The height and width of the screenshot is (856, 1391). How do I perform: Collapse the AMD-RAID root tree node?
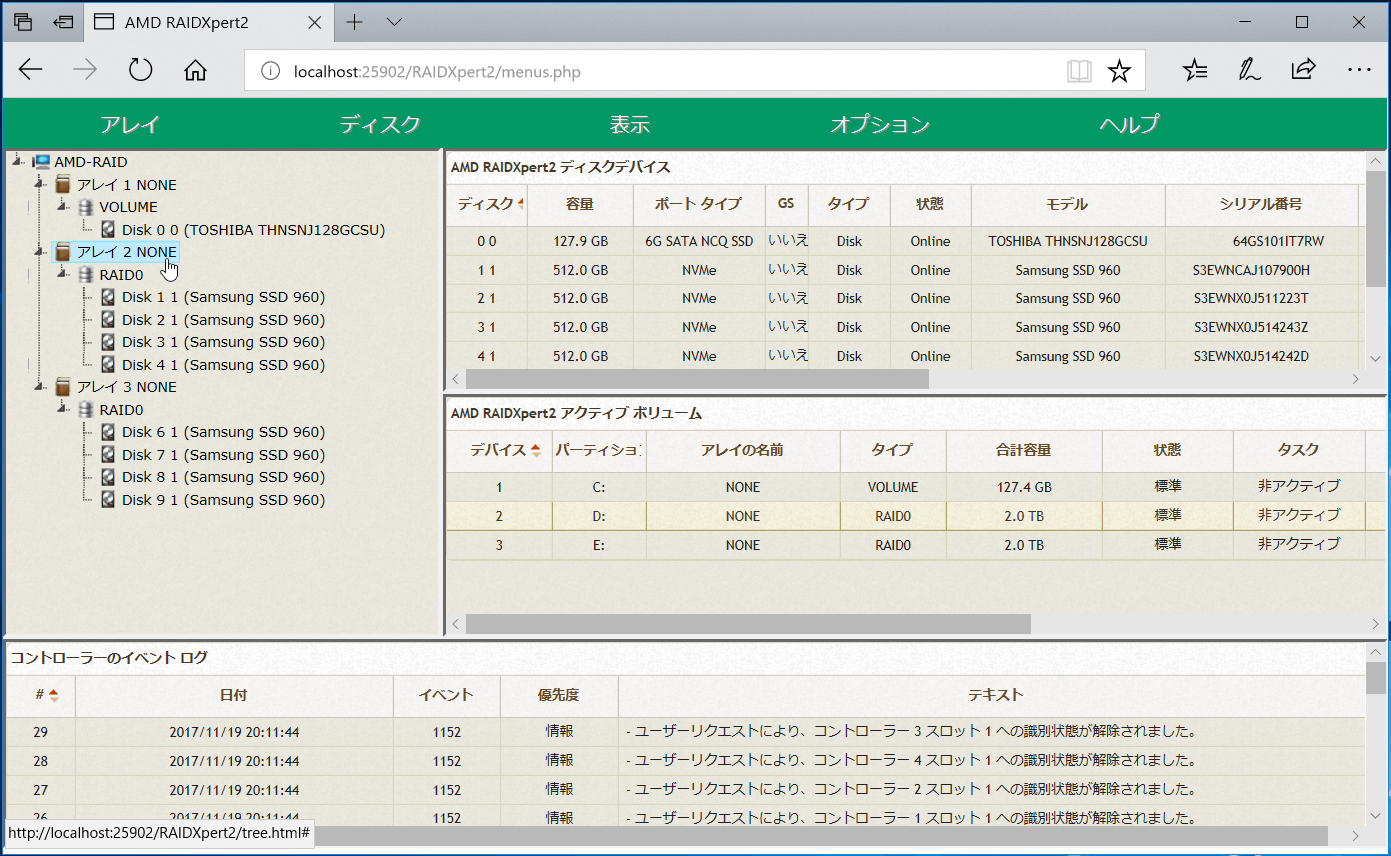pos(19,161)
